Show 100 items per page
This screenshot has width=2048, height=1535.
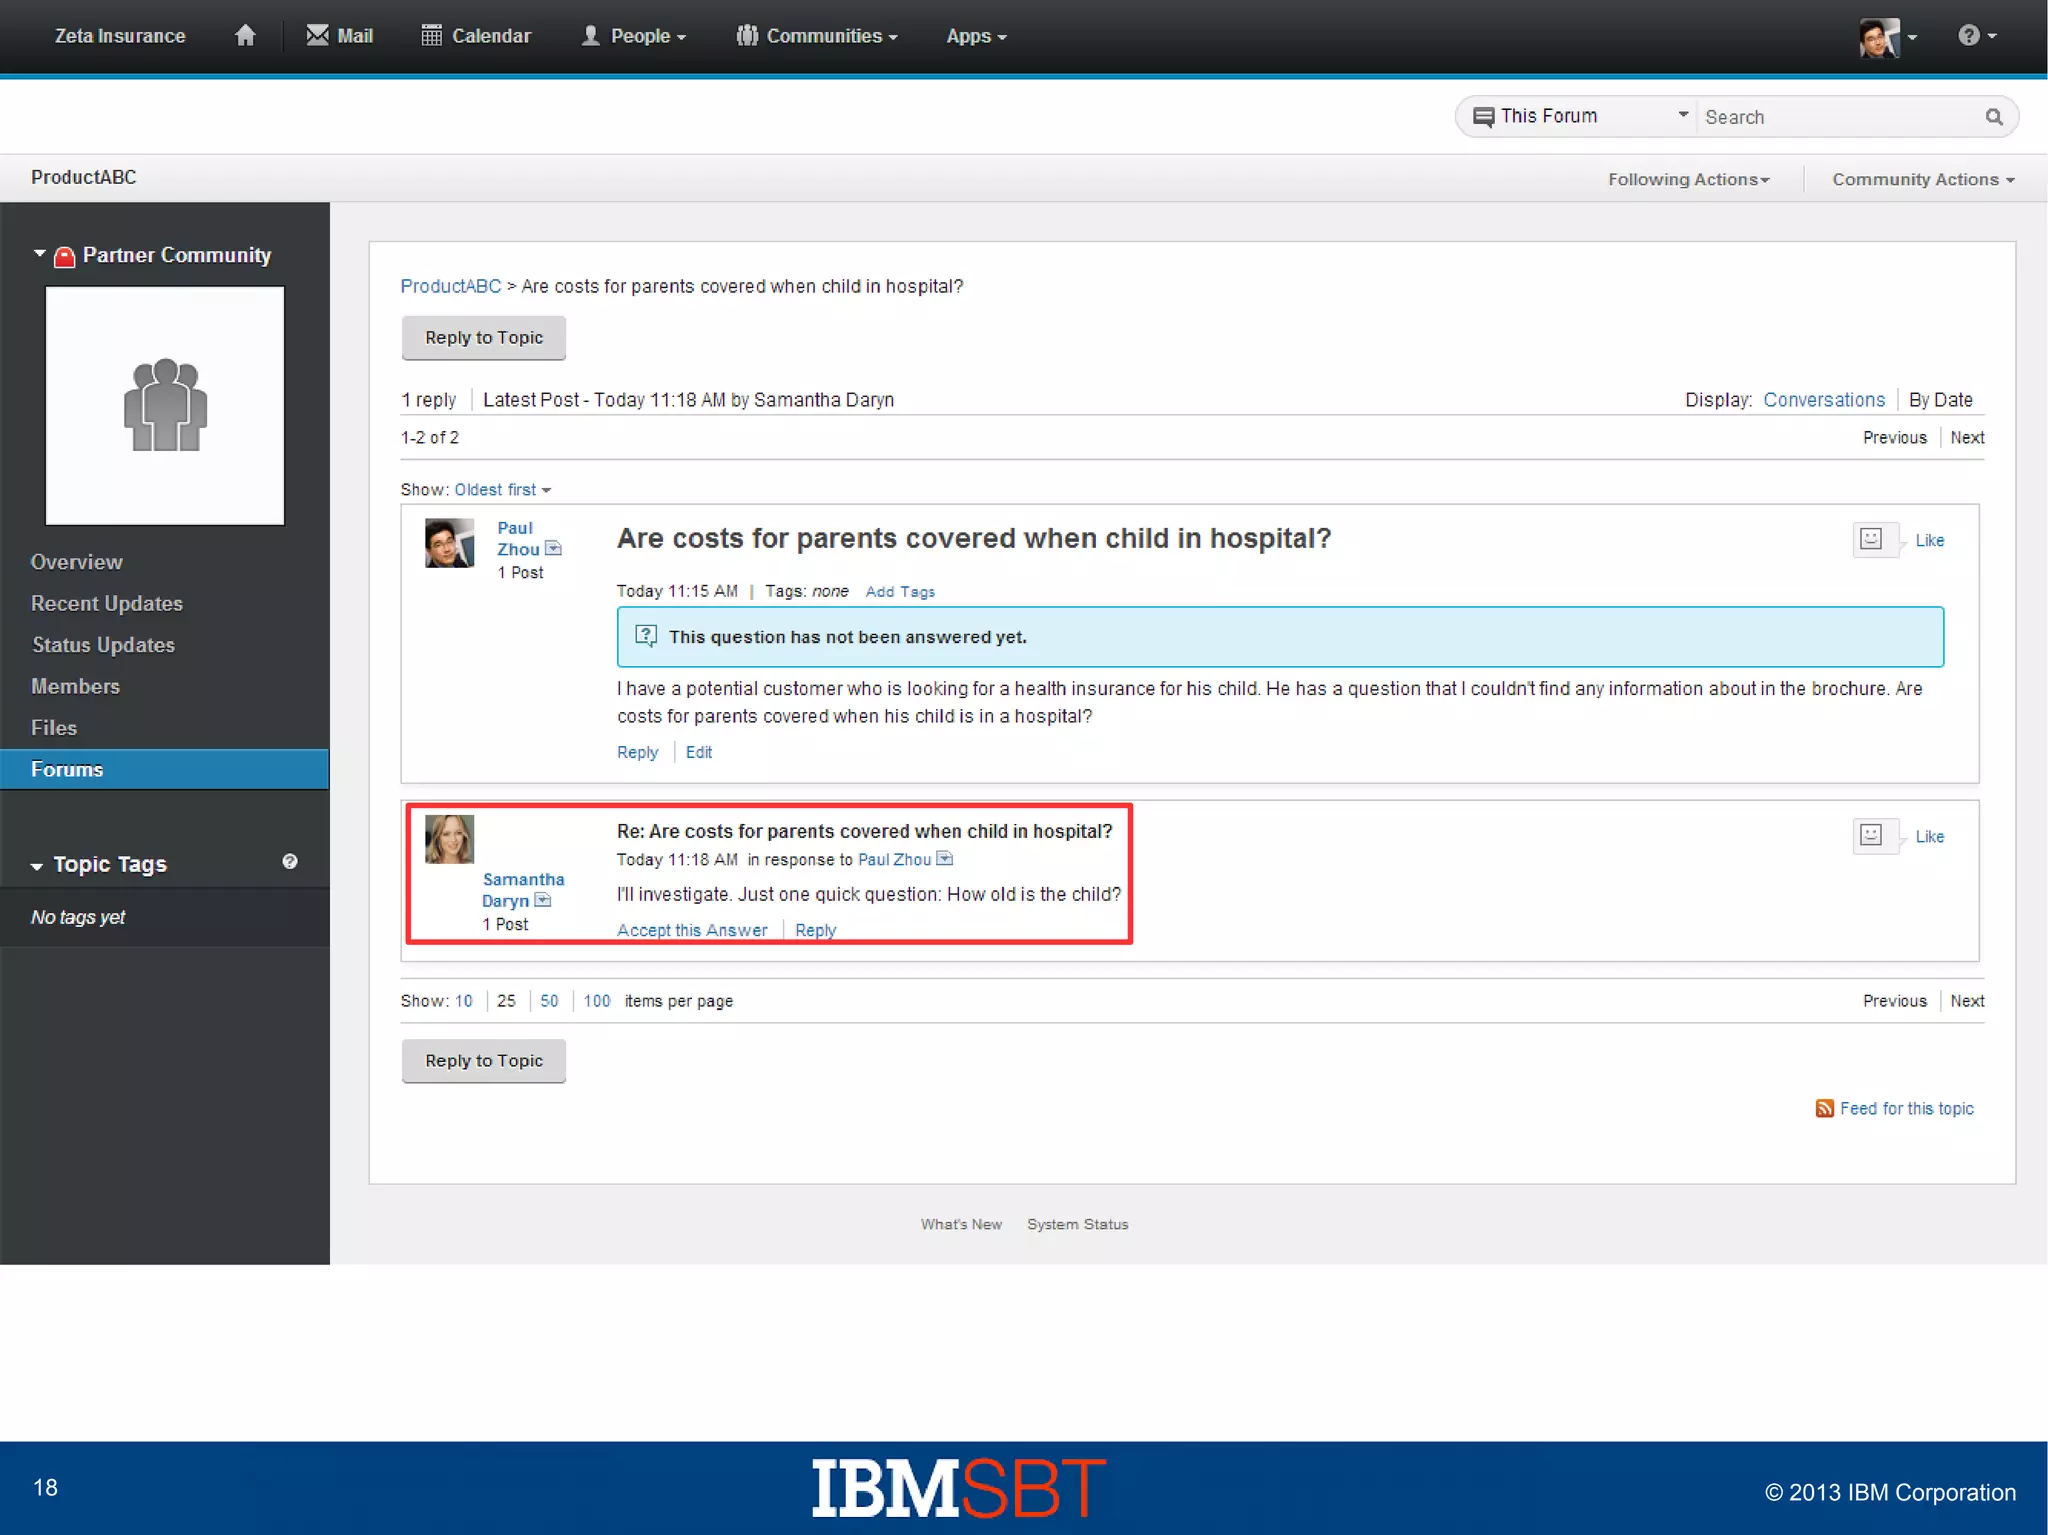[597, 1001]
